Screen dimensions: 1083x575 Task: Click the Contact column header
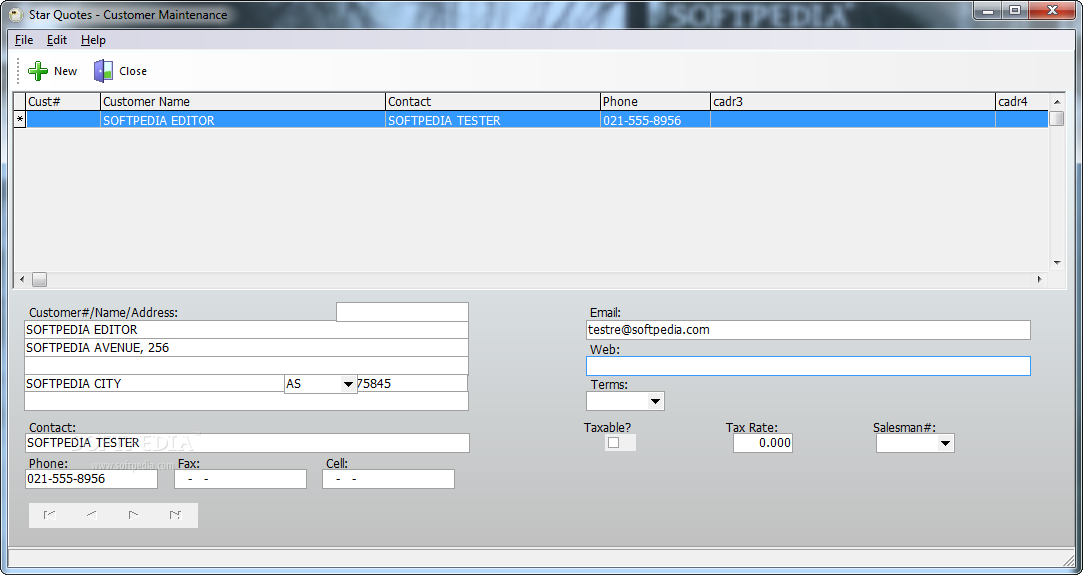pyautogui.click(x=492, y=101)
